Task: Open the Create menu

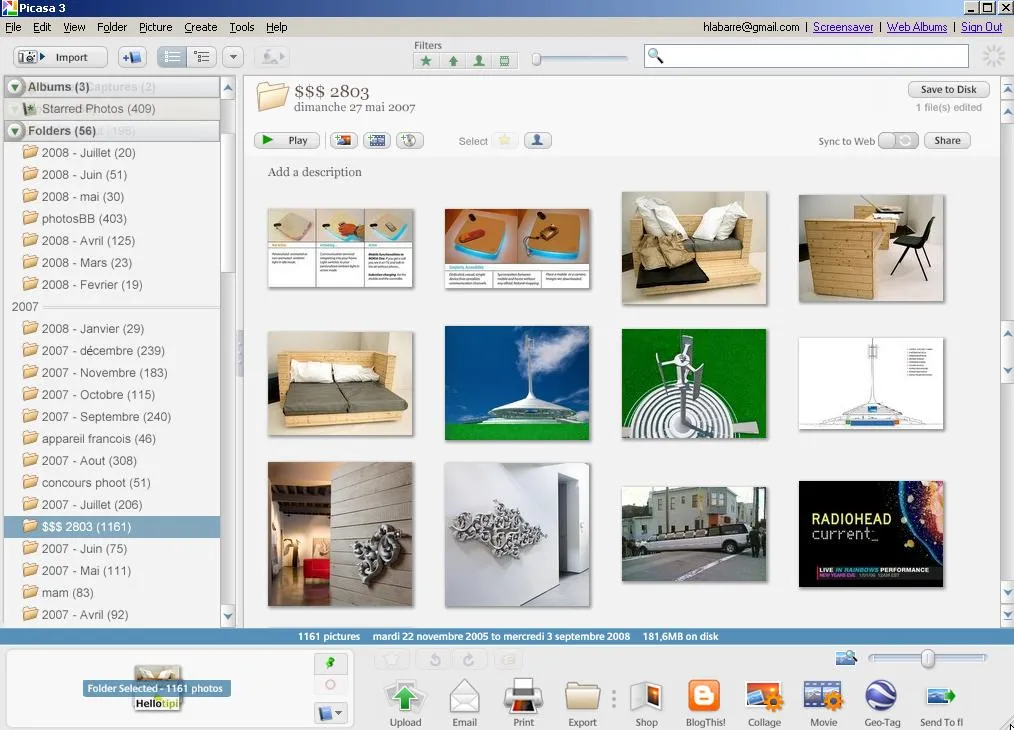Action: point(200,27)
